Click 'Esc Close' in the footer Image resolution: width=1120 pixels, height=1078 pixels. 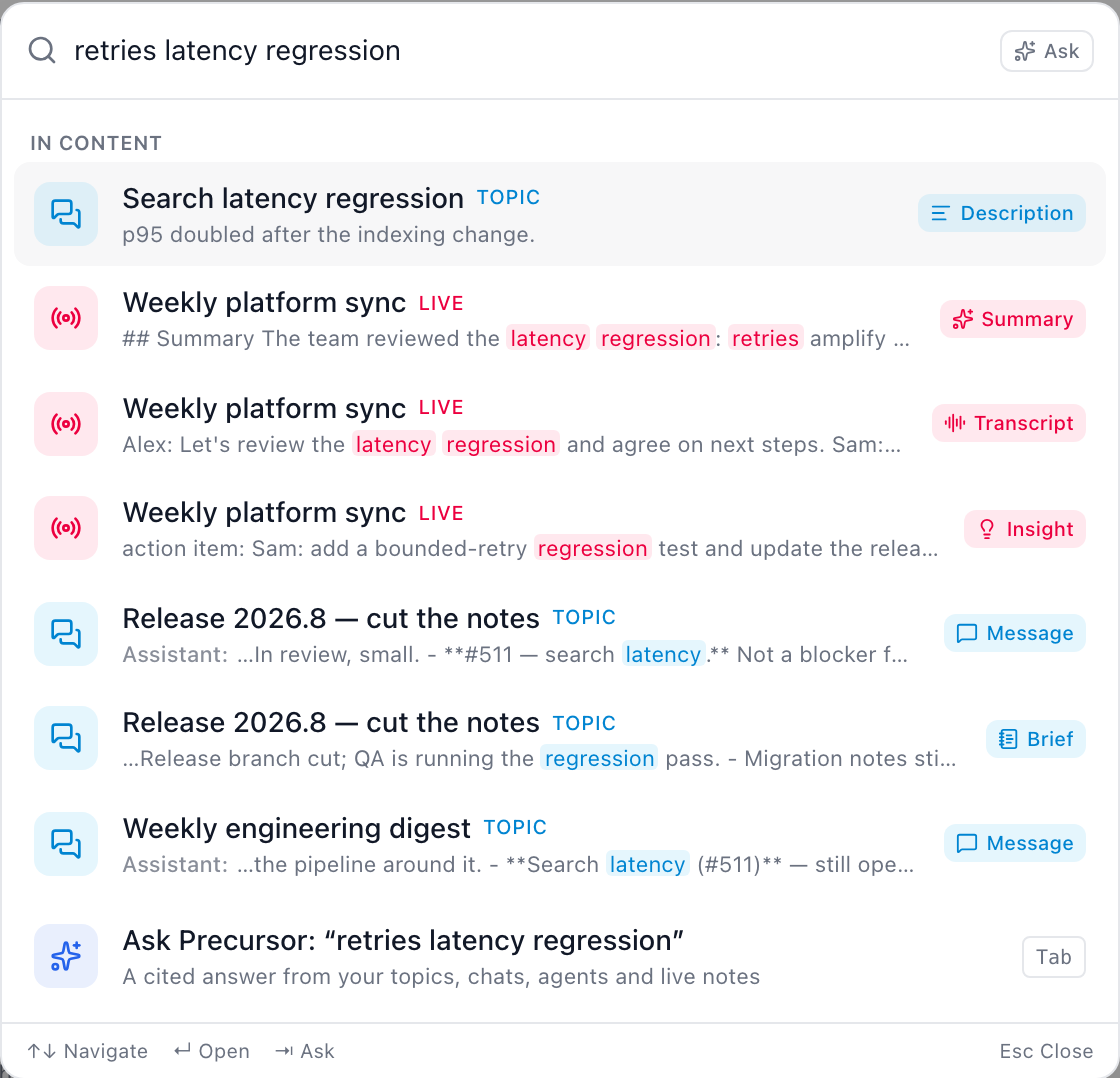coord(1046,1051)
